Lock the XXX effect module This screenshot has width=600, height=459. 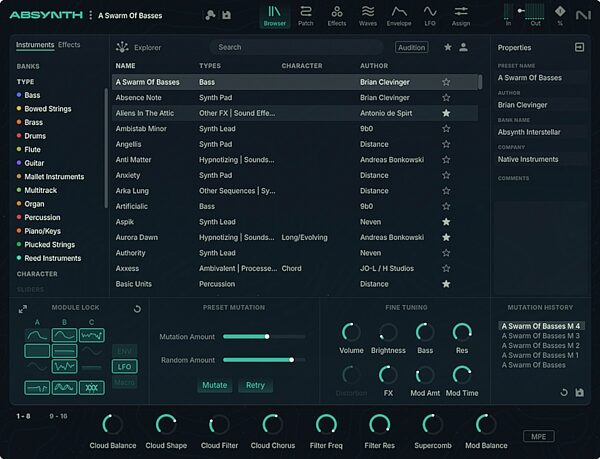(91, 387)
